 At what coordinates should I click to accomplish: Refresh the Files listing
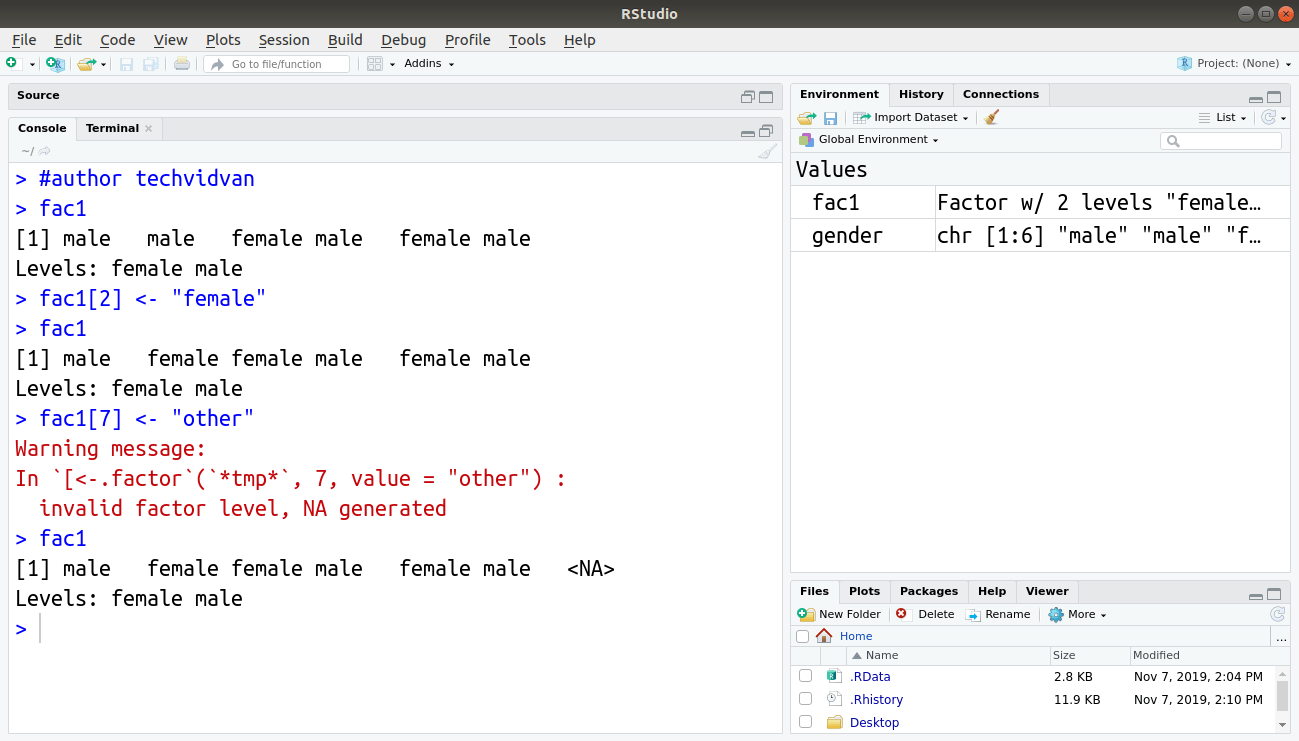(x=1277, y=614)
